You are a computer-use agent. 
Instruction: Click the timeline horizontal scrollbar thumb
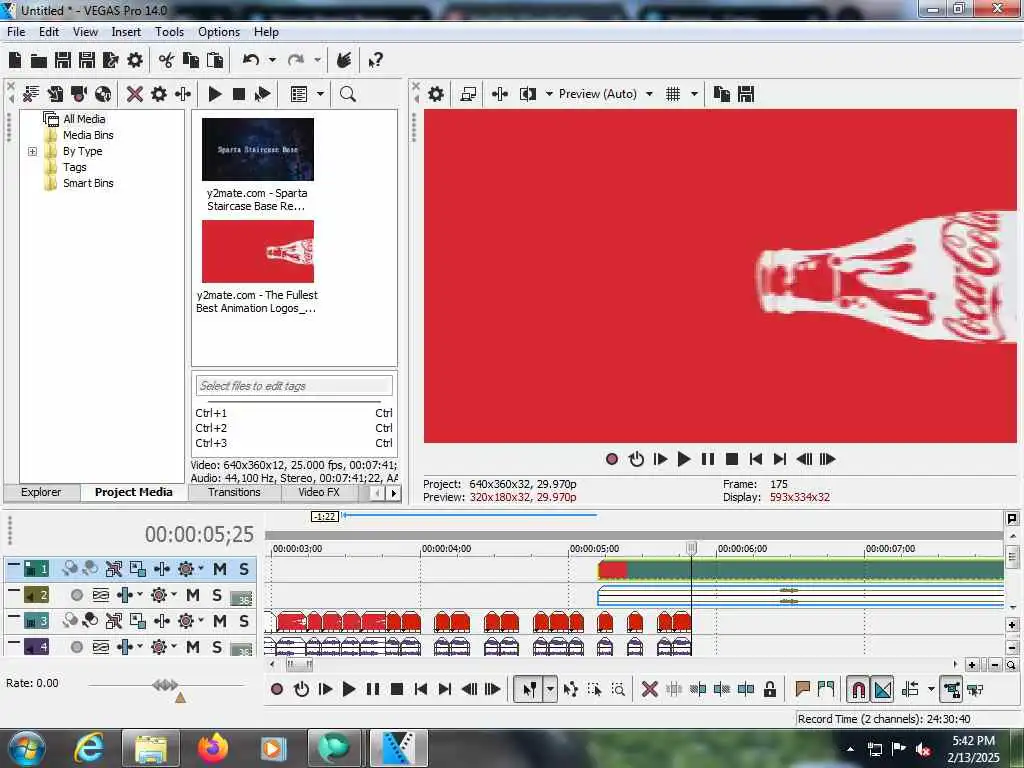[x=300, y=665]
